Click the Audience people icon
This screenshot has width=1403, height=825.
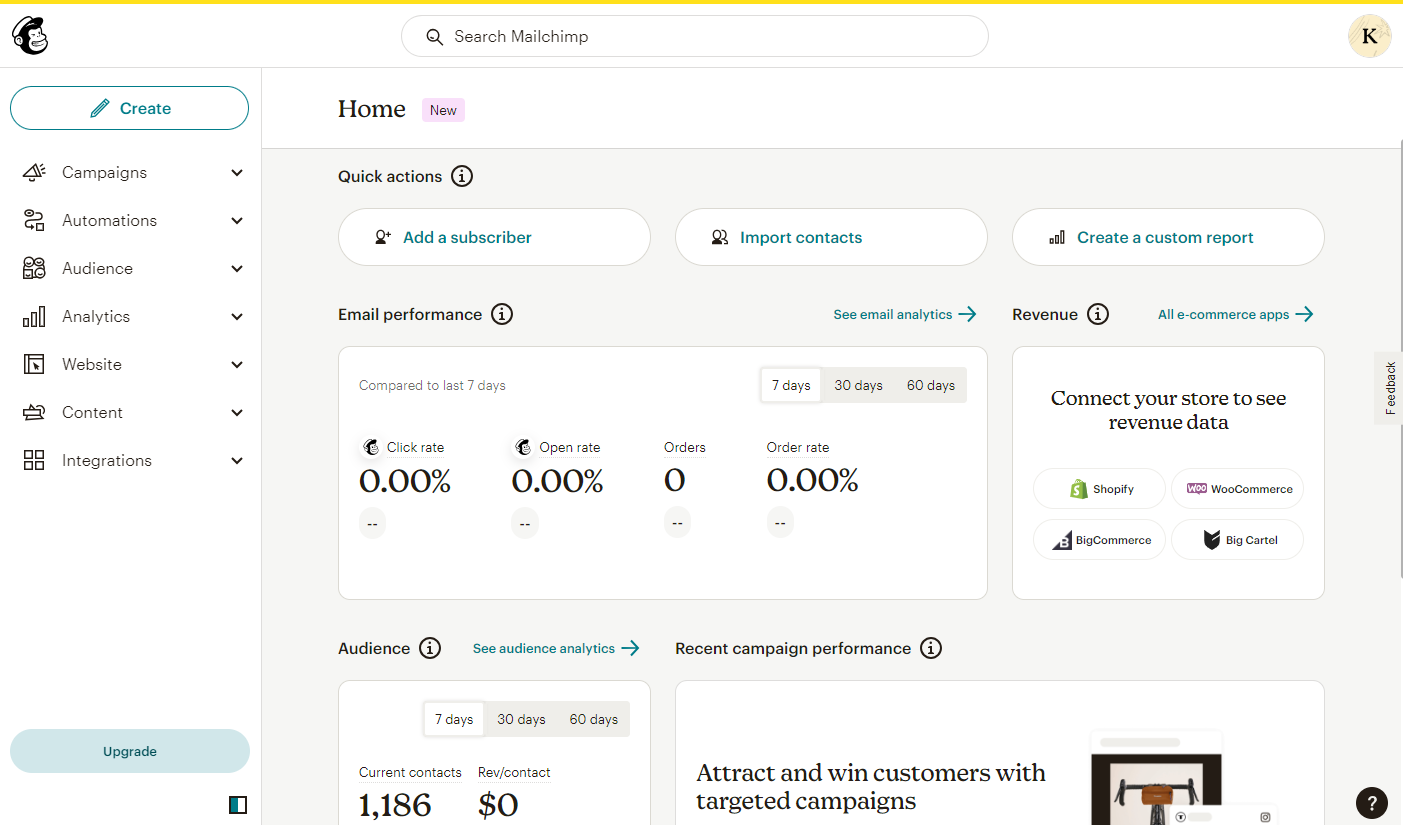(x=34, y=269)
